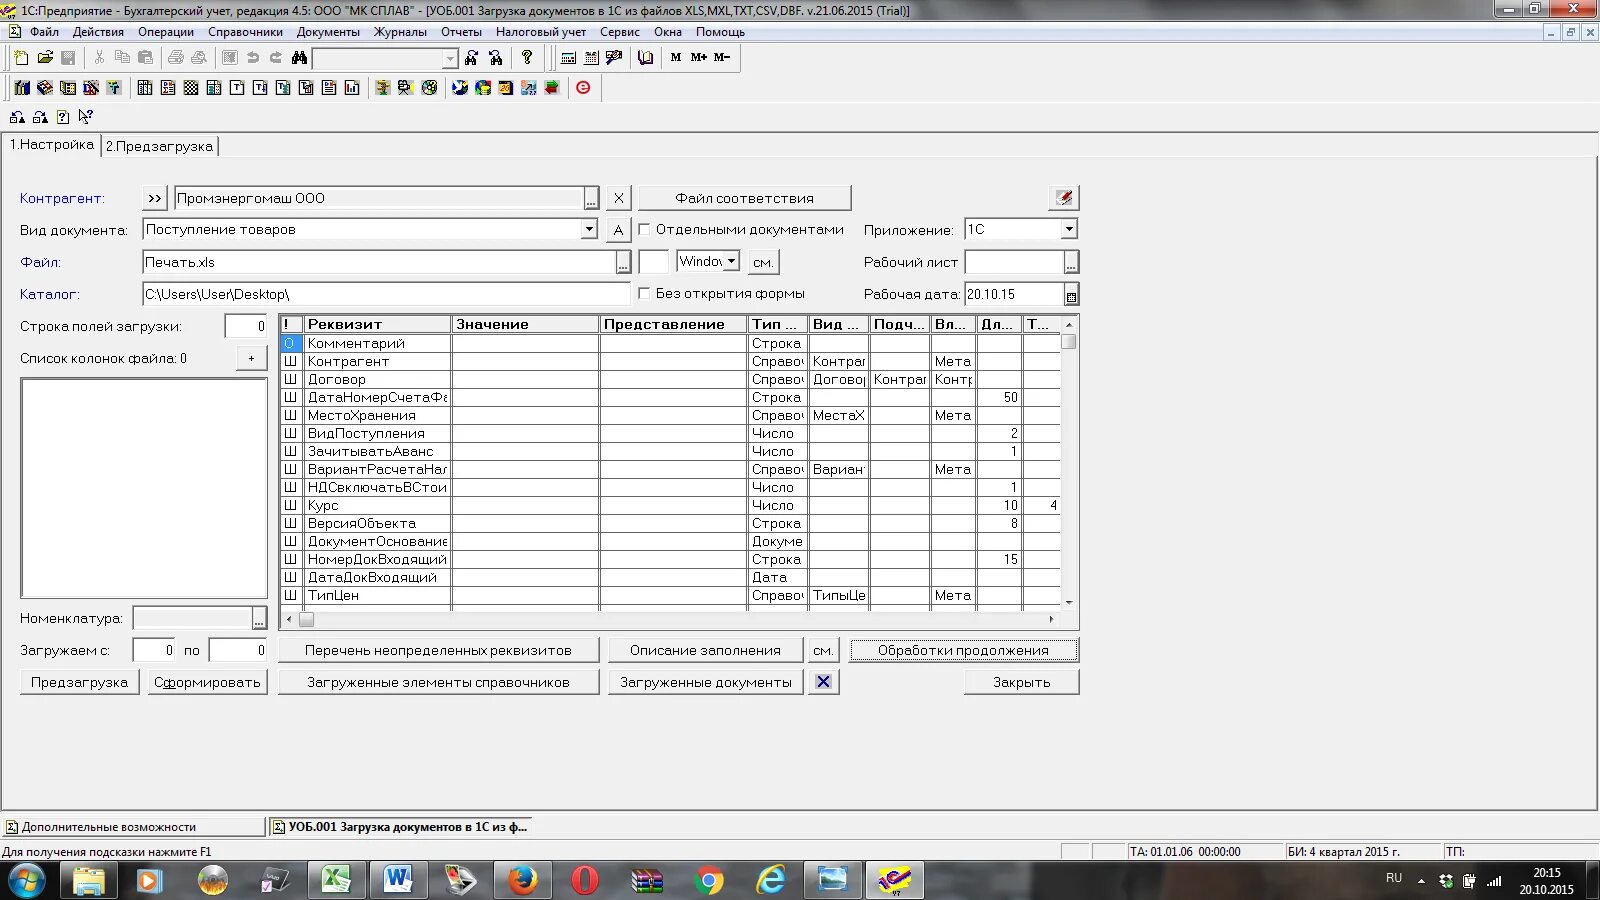Open the Контрагент selection ellipsis button
1600x900 pixels.
tap(591, 198)
